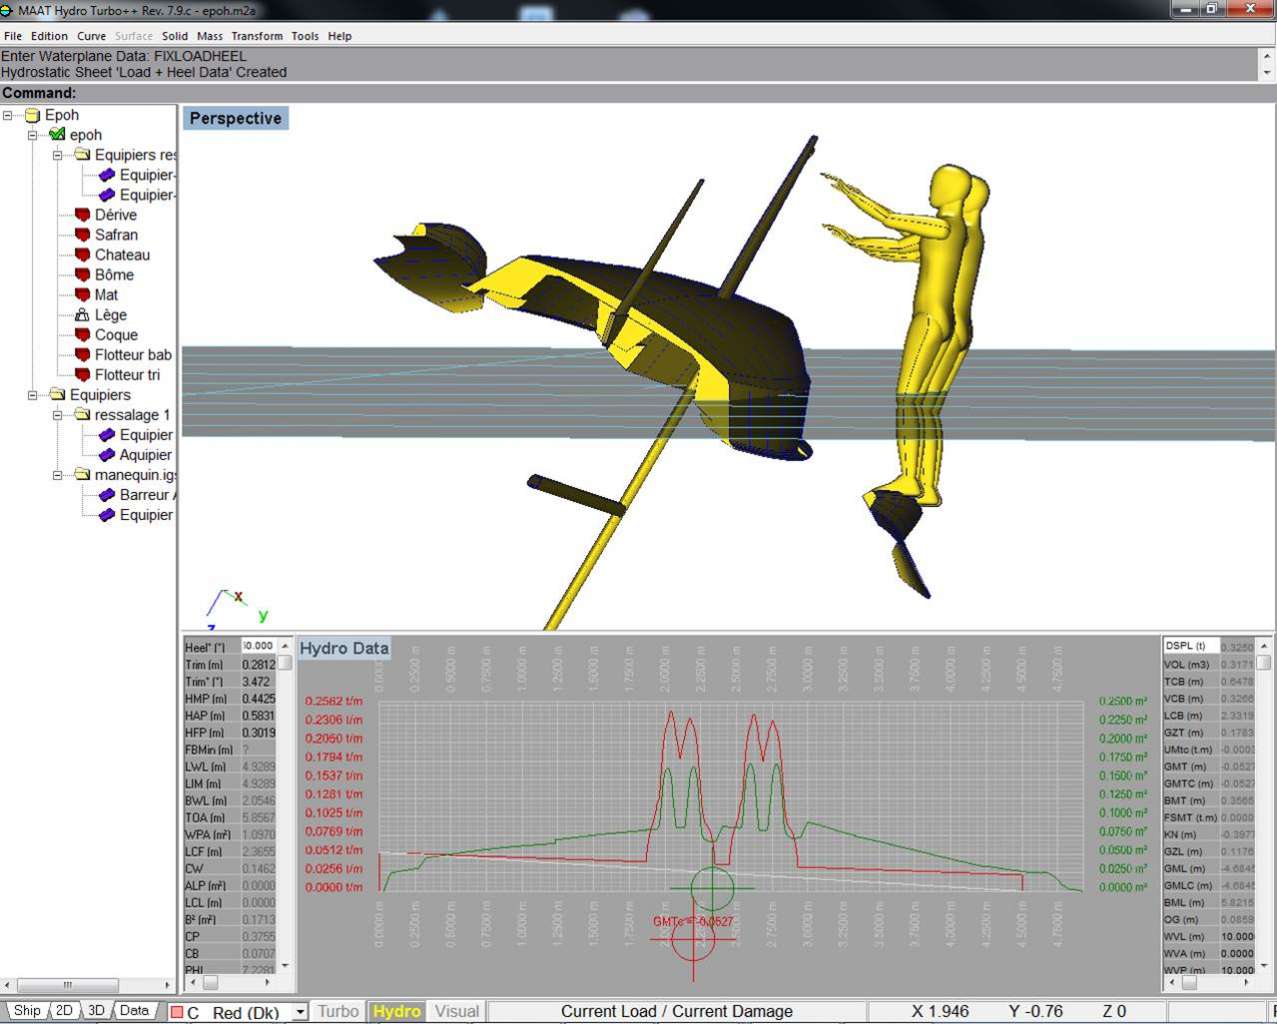Click the weight icon next to Lège
The width and height of the screenshot is (1277, 1024).
pos(82,315)
